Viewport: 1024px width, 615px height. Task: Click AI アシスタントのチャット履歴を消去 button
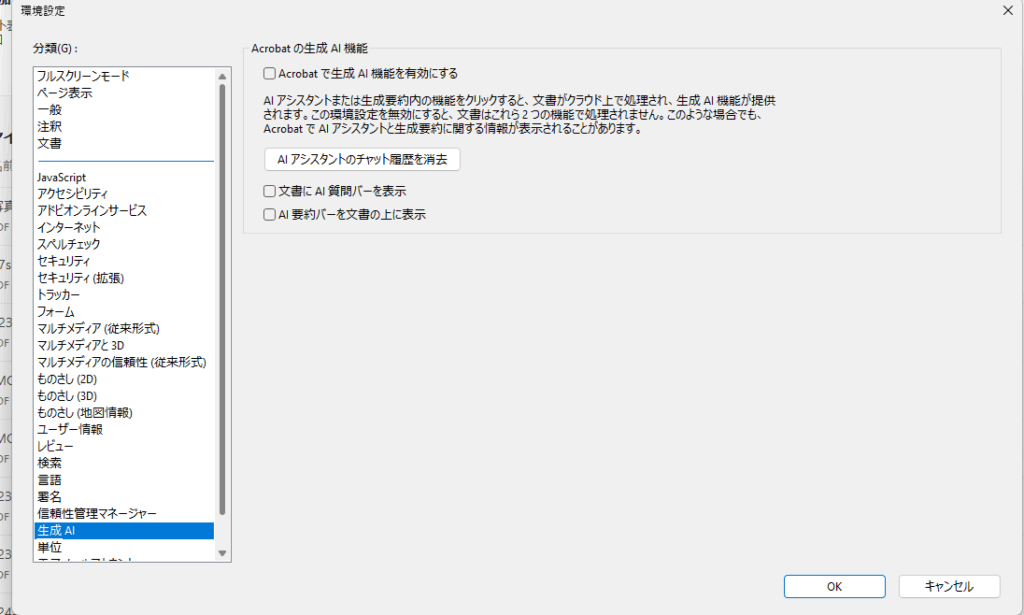(361, 159)
